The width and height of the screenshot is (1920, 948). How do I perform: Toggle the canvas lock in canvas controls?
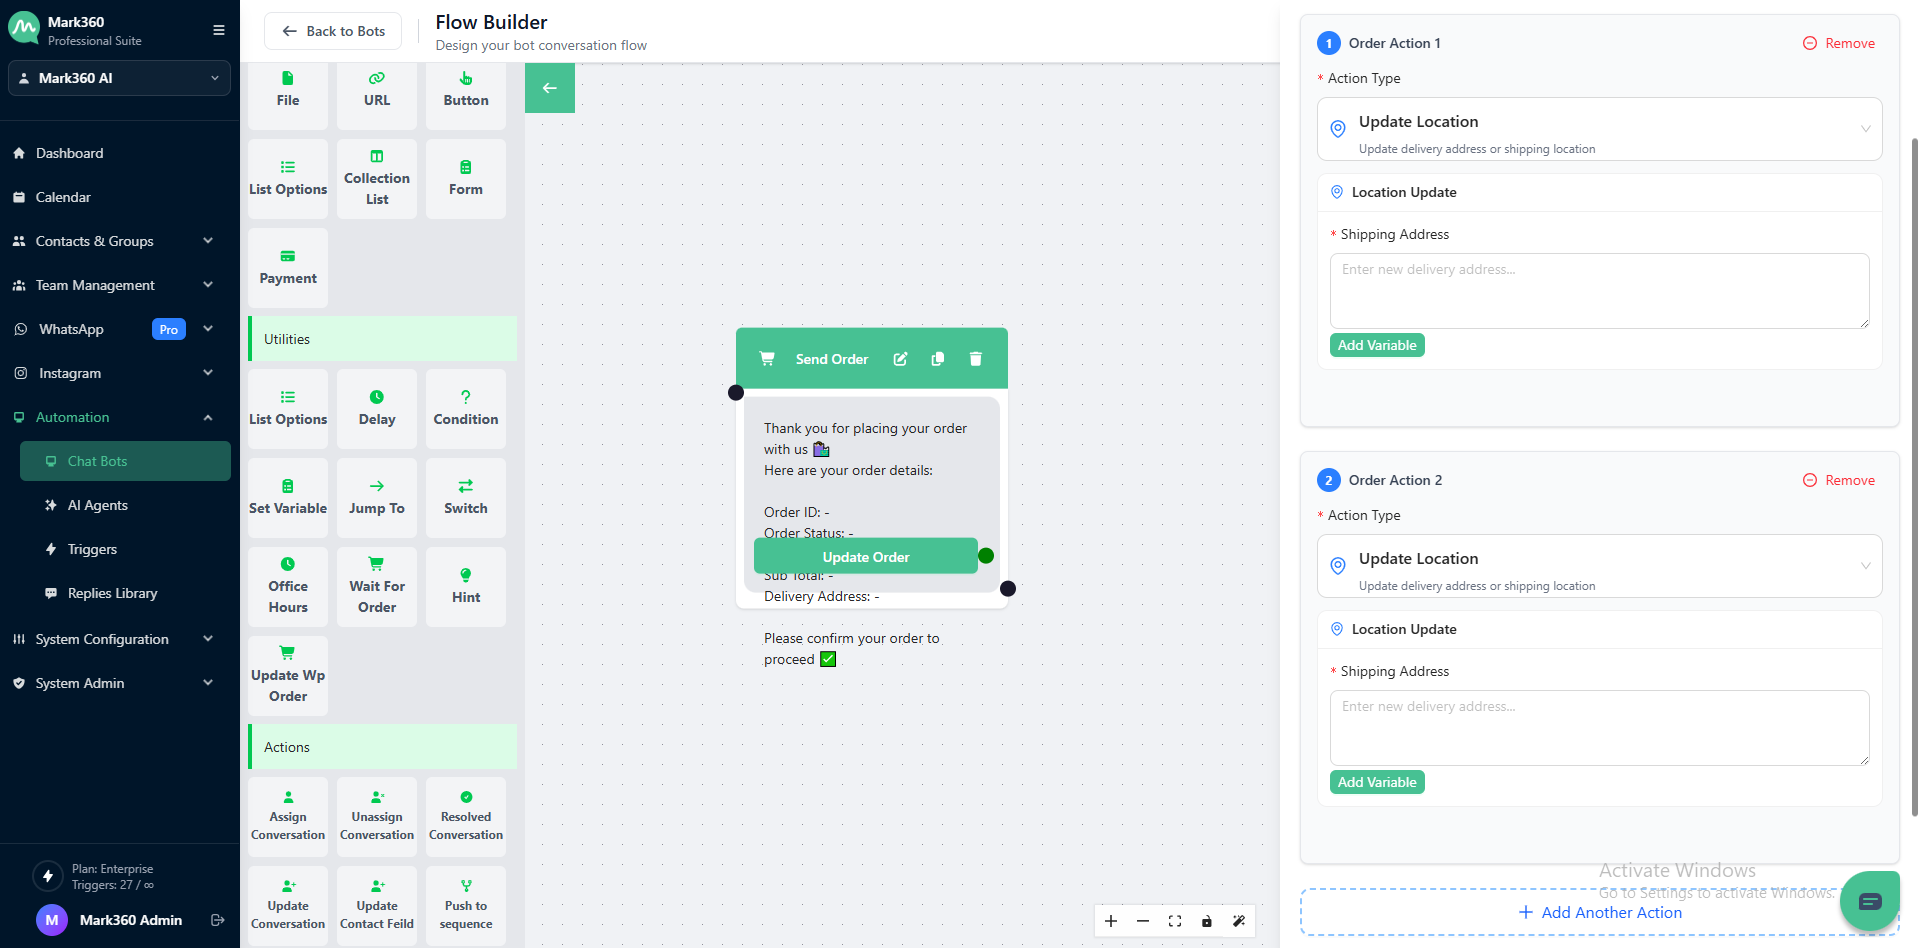coord(1207,921)
